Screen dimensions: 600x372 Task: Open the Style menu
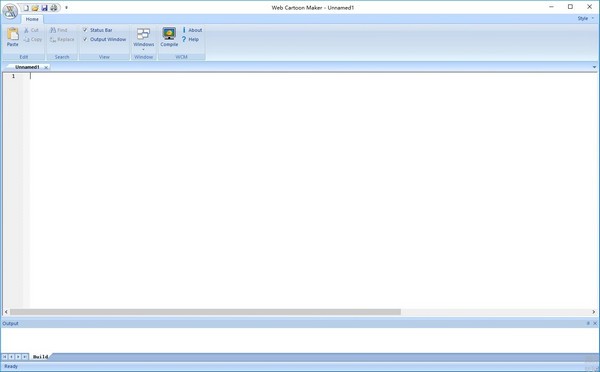(586, 18)
